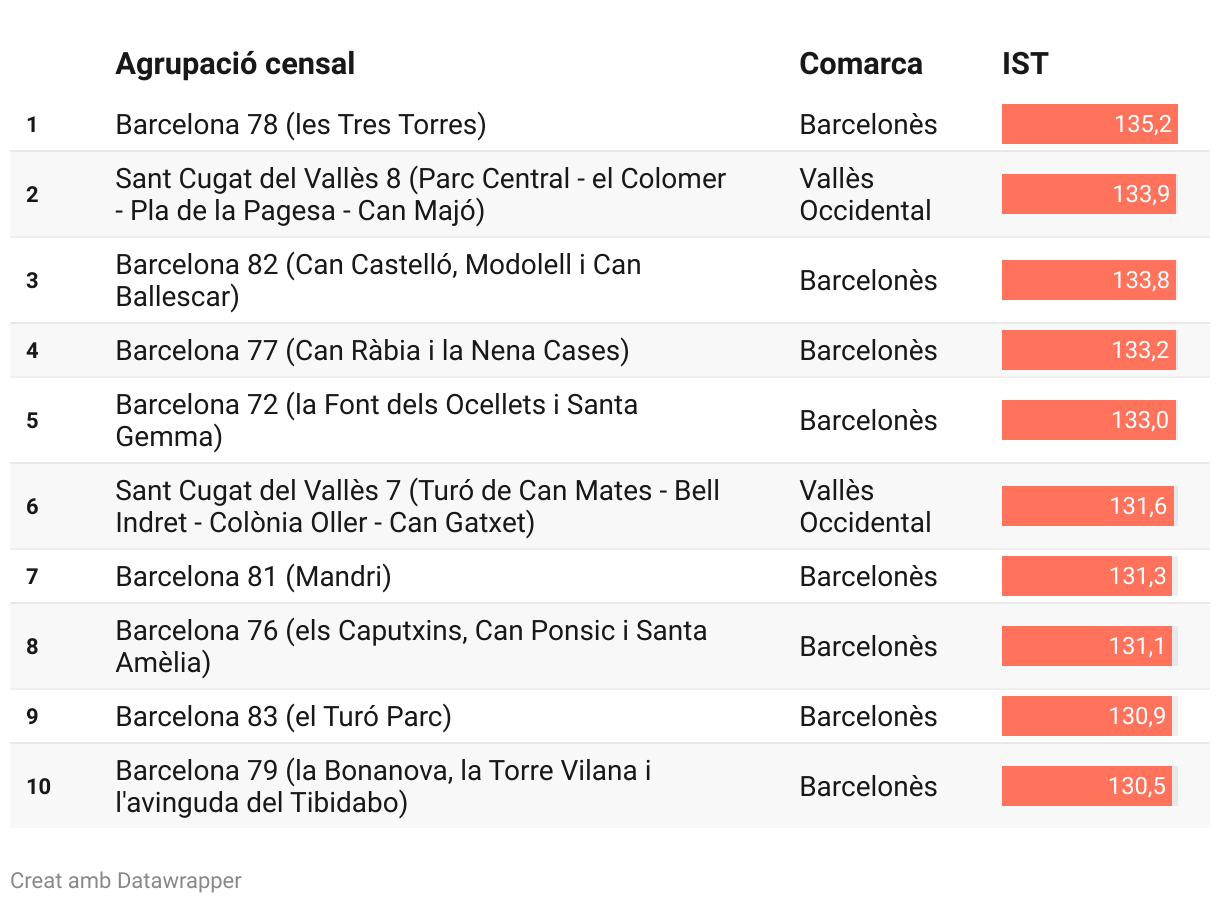The image size is (1220, 904).
Task: Select the 'Barcelona 81 (Mandri)' row
Action: click(x=253, y=577)
